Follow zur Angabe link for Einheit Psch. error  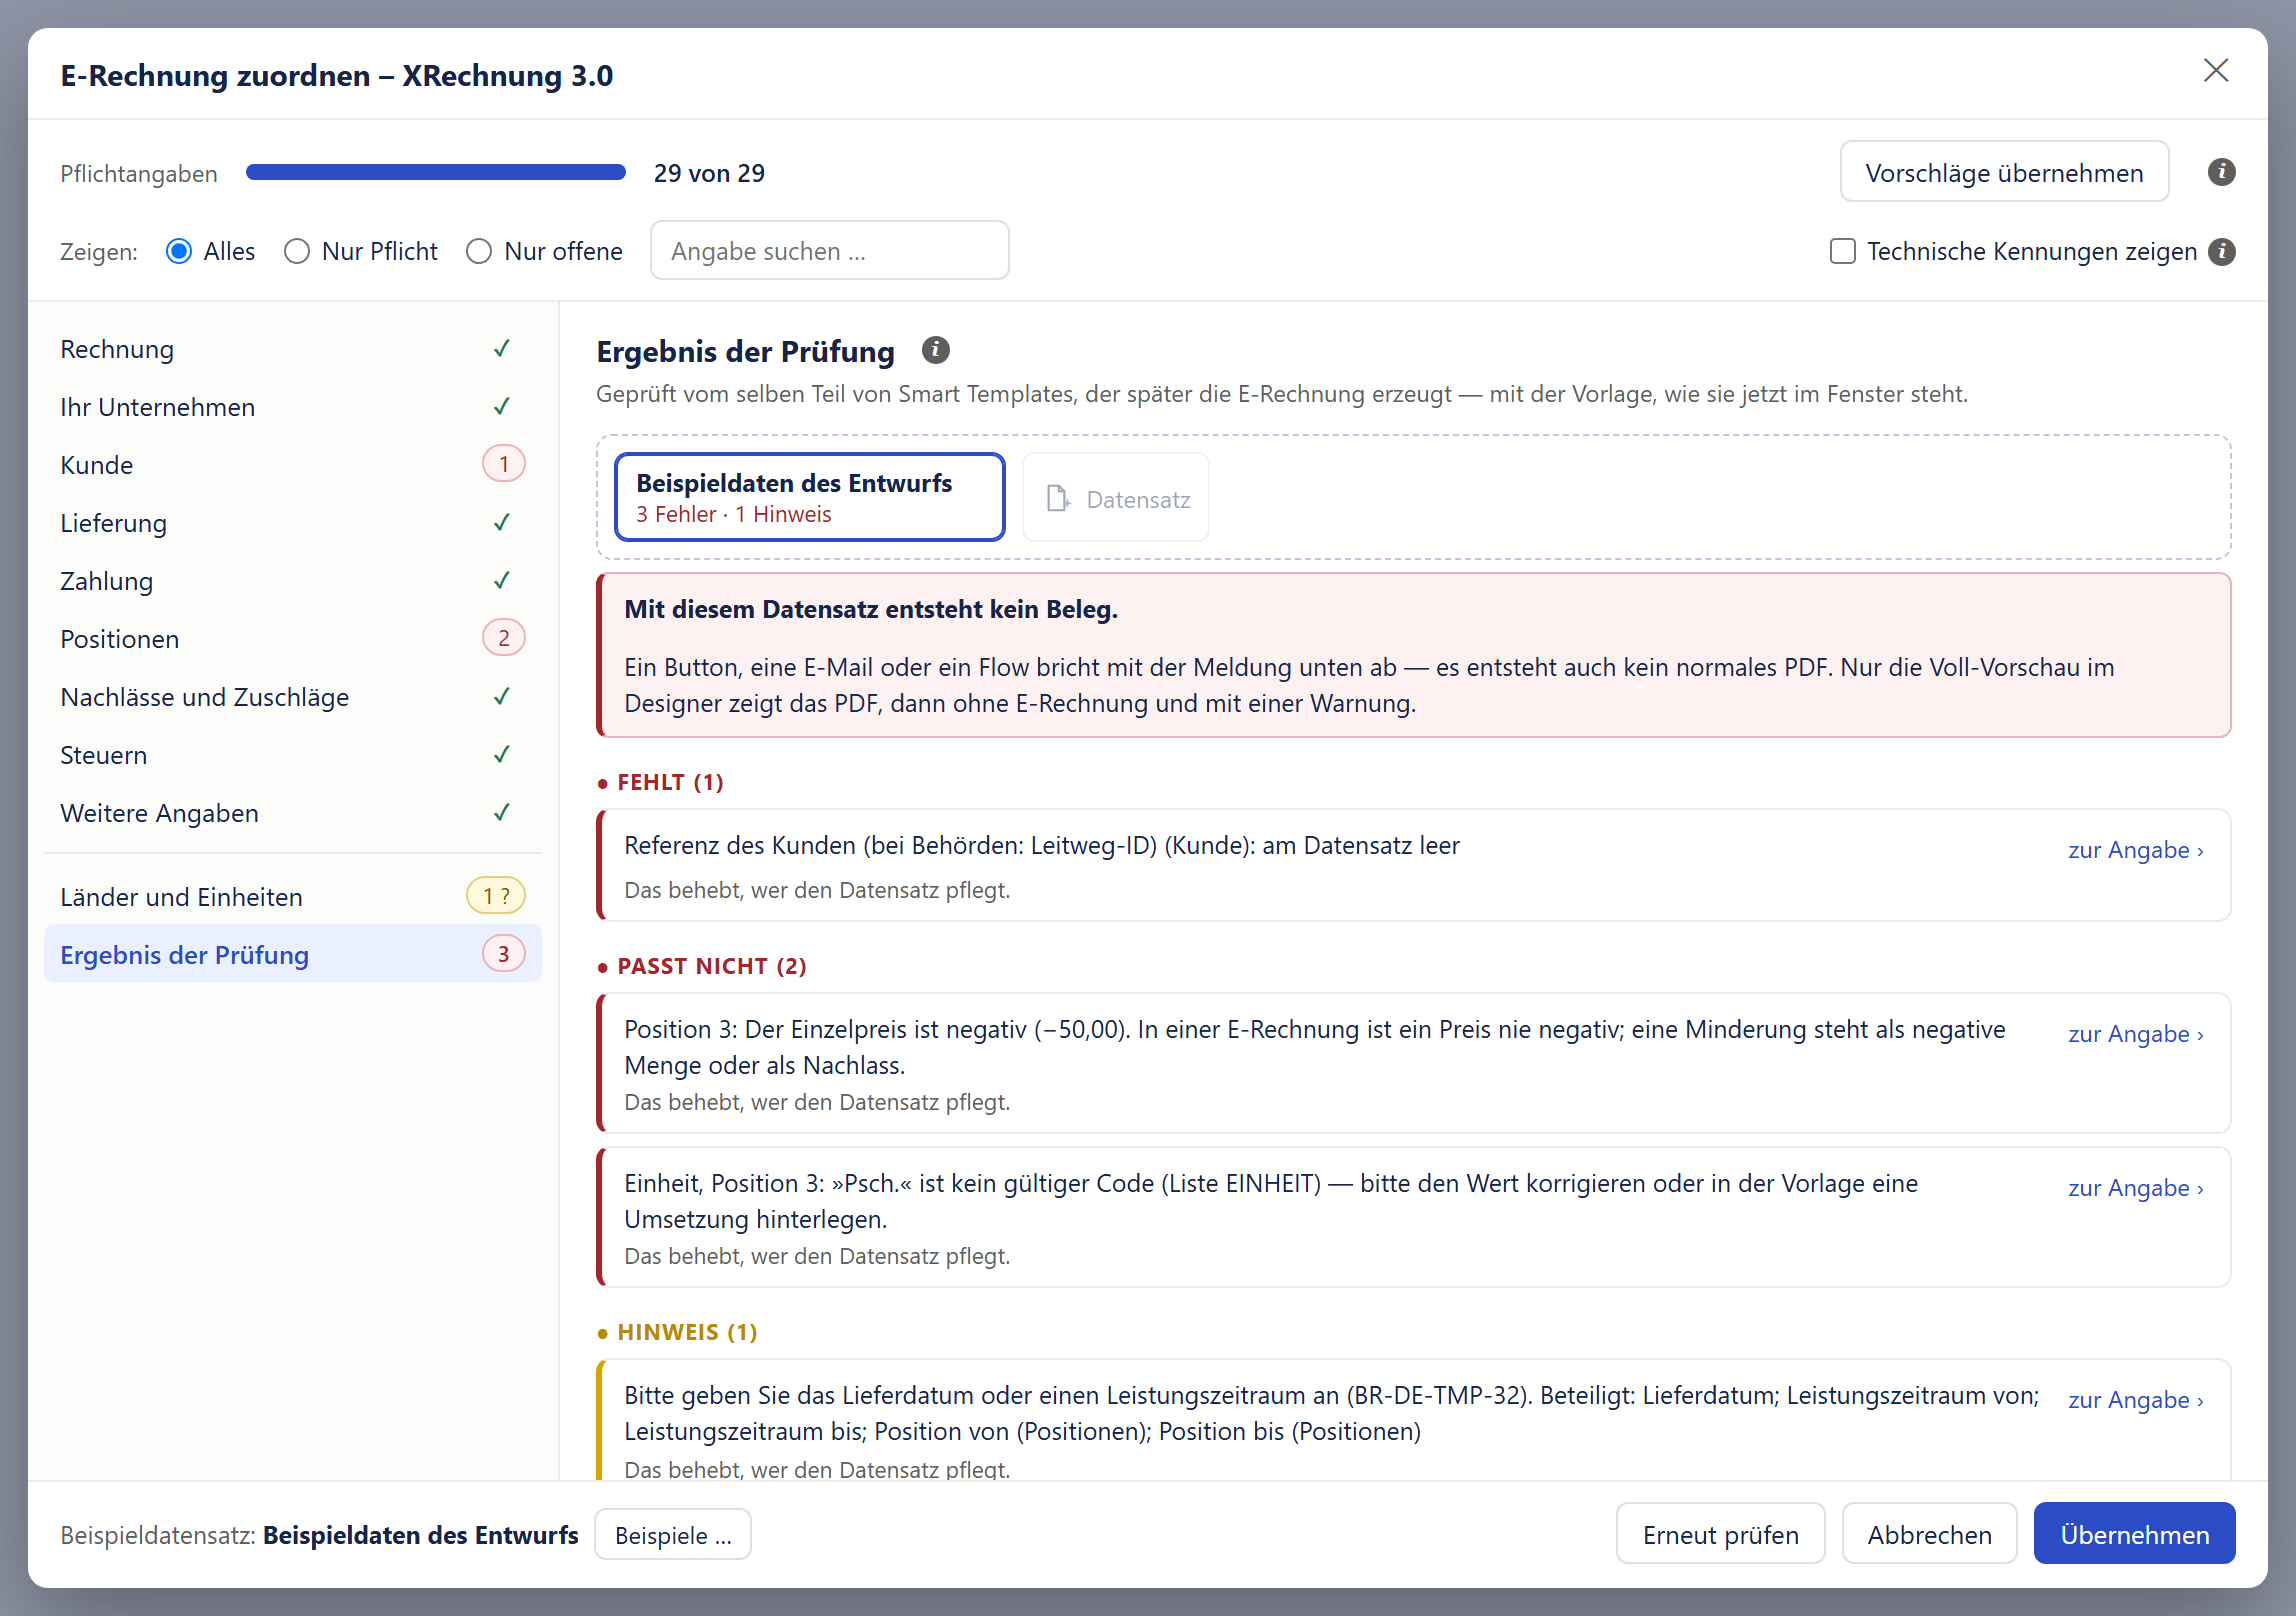(x=2135, y=1188)
